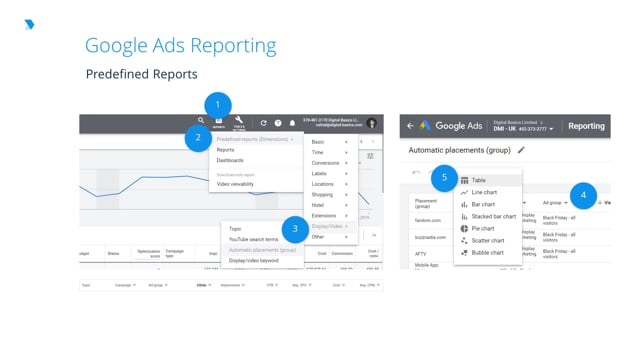Image resolution: width=640 pixels, height=360 pixels.
Task: Select Automatic placements (group) report
Action: pos(262,250)
